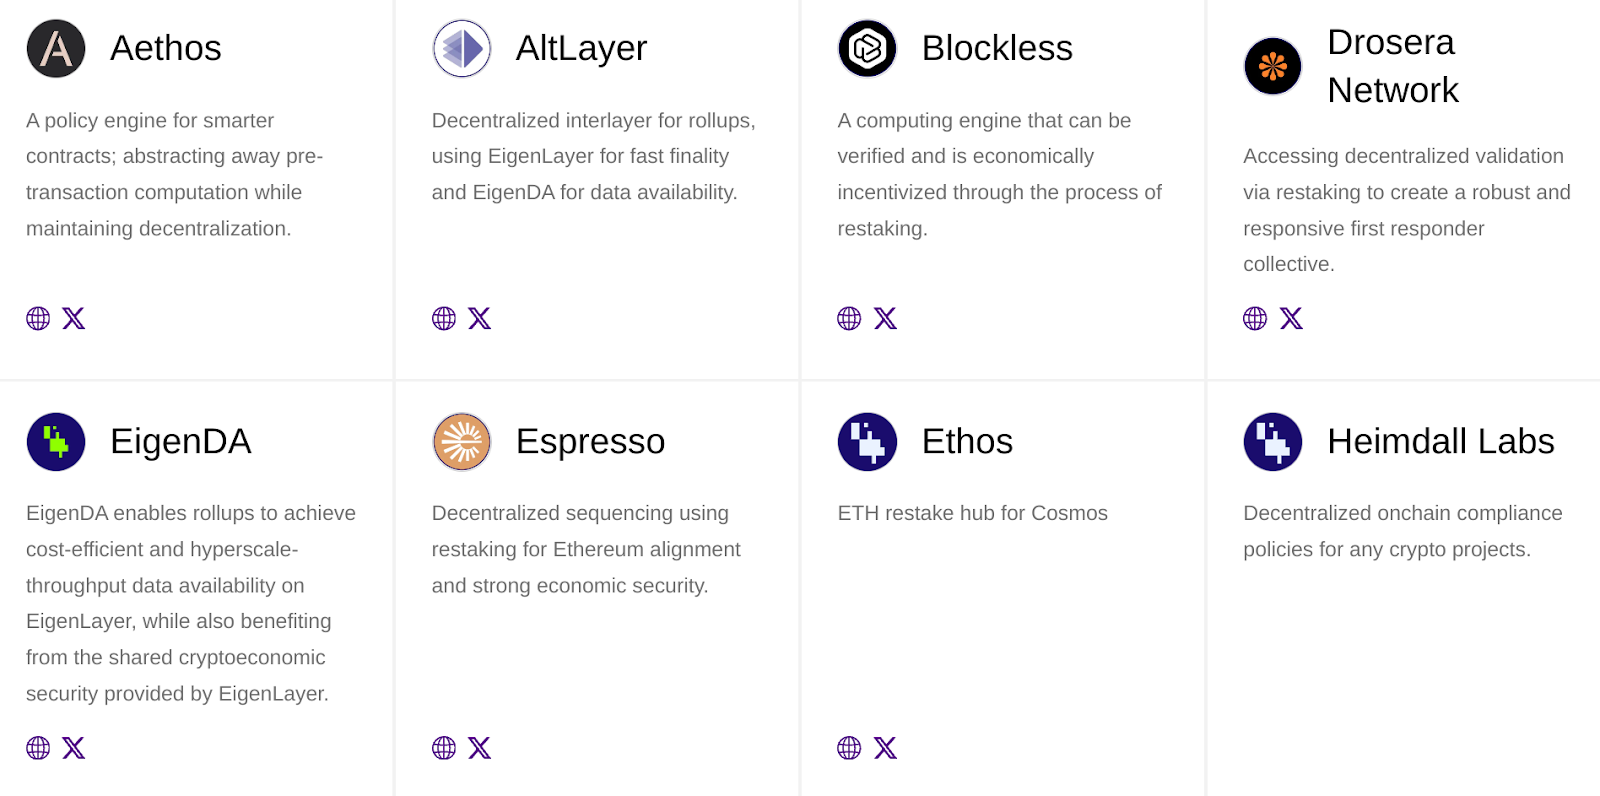The width and height of the screenshot is (1600, 796).
Task: Select the Heimdall Labs card title
Action: 1440,441
